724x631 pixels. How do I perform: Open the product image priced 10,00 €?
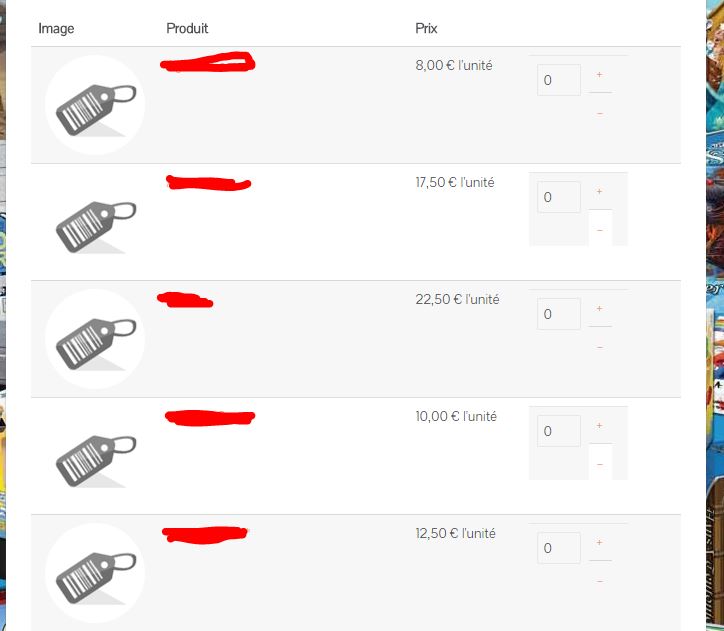point(95,456)
